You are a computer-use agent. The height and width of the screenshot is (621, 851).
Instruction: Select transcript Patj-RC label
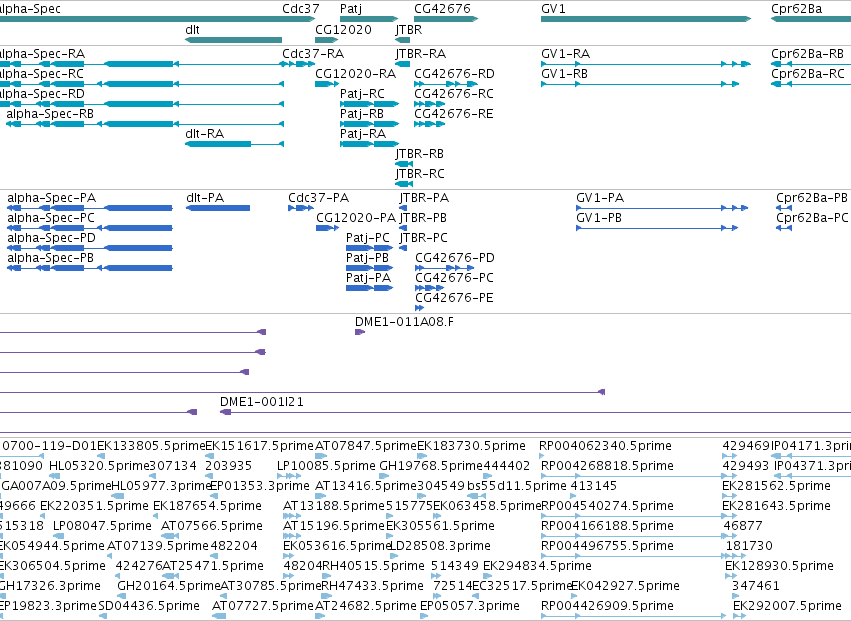(362, 93)
